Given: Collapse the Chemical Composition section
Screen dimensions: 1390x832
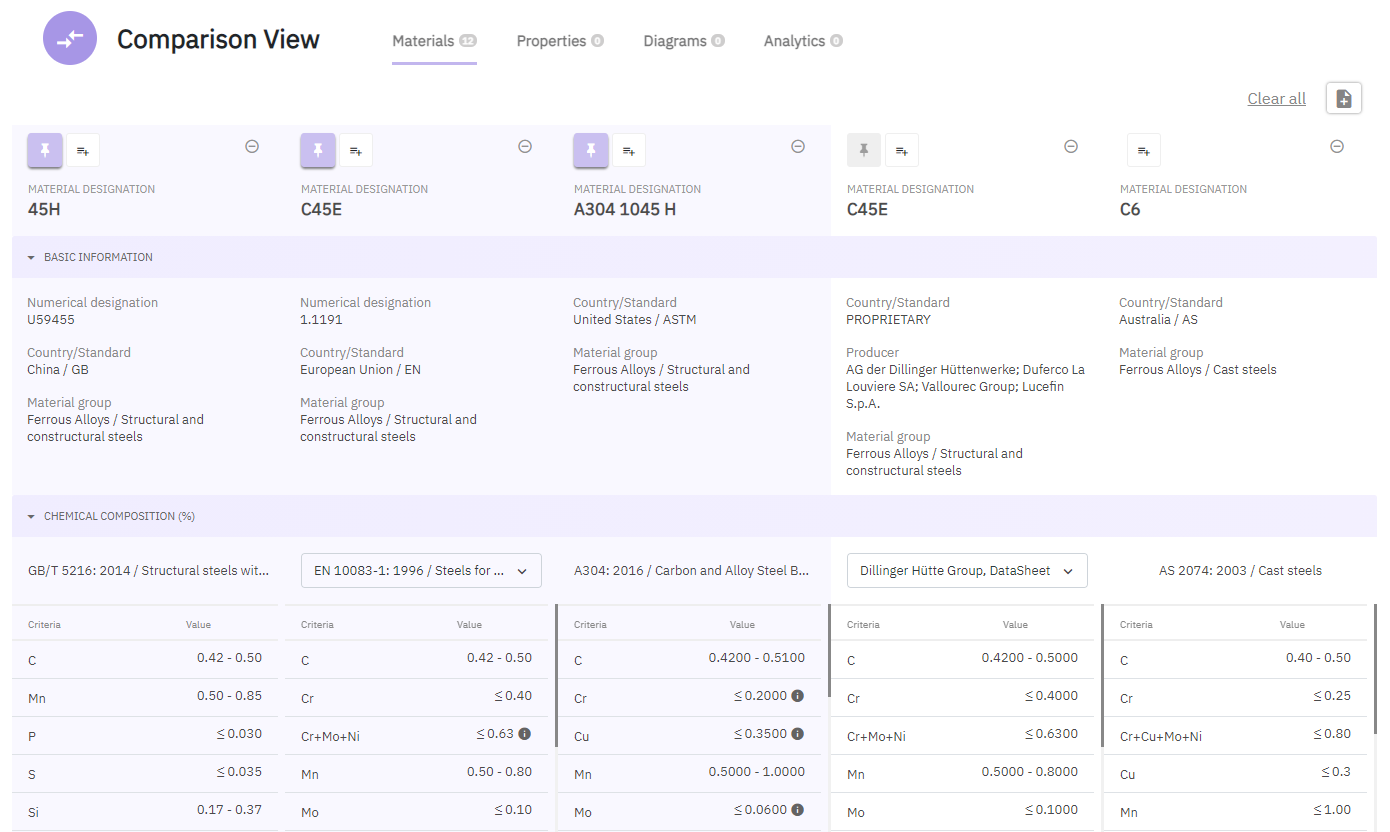Looking at the screenshot, I should click(x=31, y=517).
